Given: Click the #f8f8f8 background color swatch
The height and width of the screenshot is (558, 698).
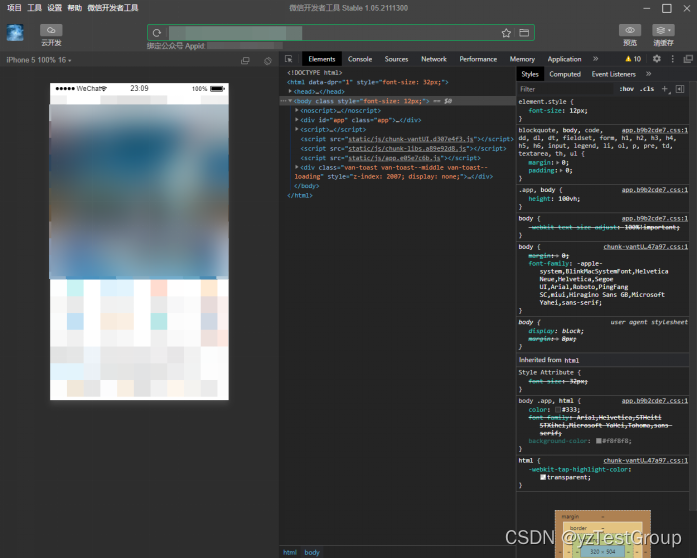Looking at the screenshot, I should pyautogui.click(x=599, y=441).
